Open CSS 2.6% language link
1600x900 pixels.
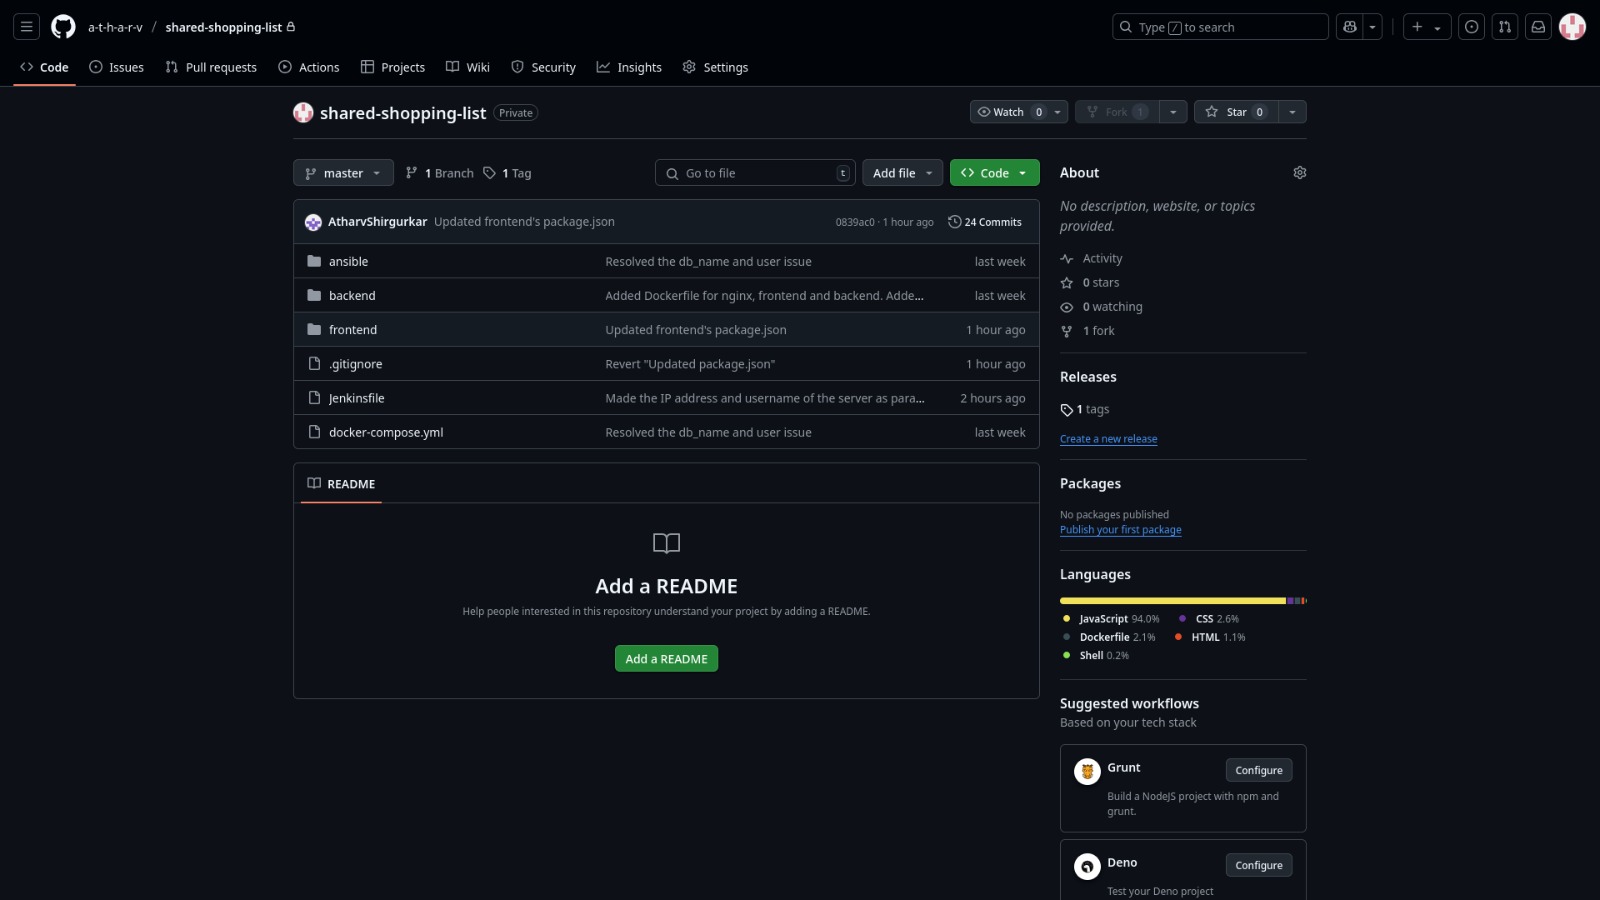tap(1208, 619)
